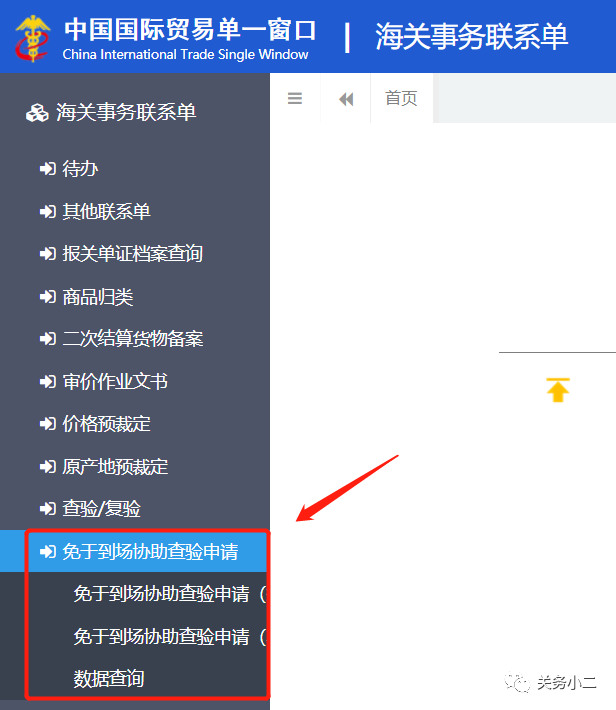
Task: Expand the 报关单证档案查询 section
Action: (x=135, y=254)
